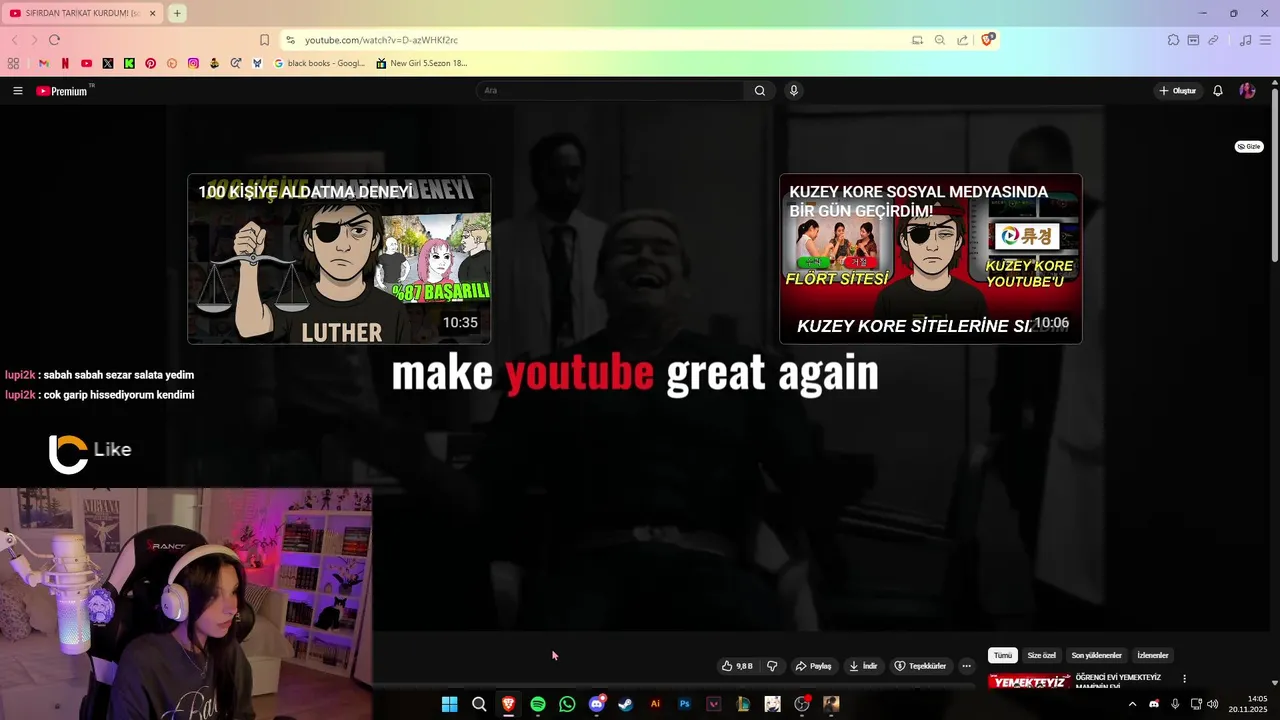Open the '100 Kişiye Aldatma Deneyi' end-screen video
Image resolution: width=1280 pixels, height=720 pixels.
339,259
